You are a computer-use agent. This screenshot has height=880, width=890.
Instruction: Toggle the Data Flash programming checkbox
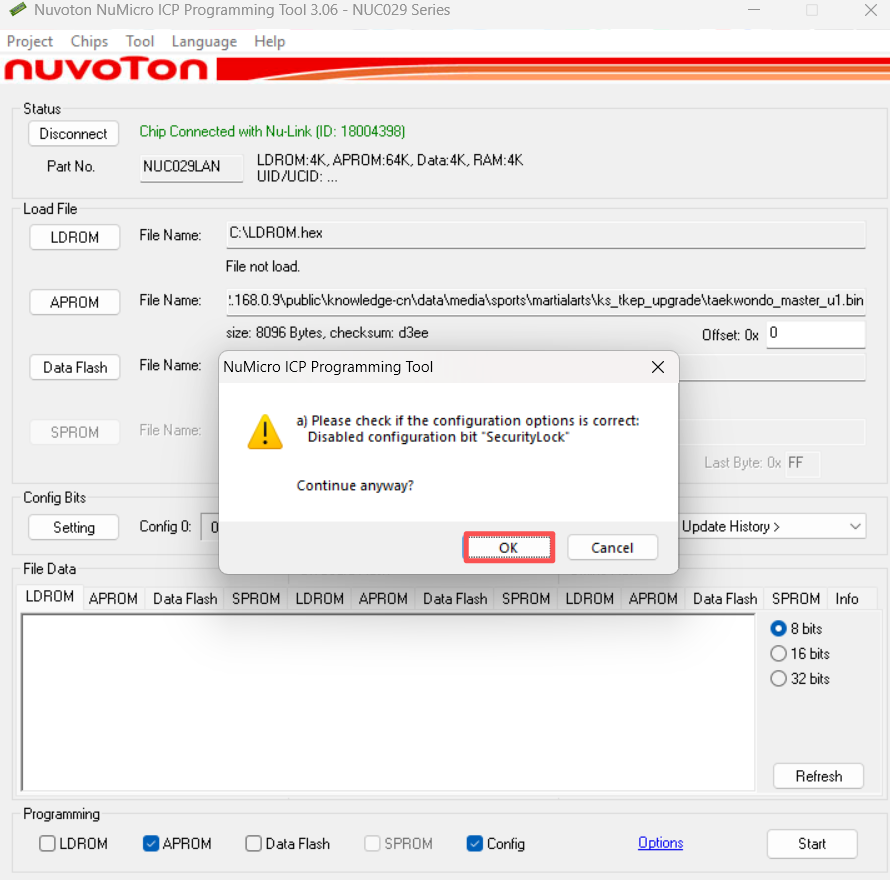254,844
